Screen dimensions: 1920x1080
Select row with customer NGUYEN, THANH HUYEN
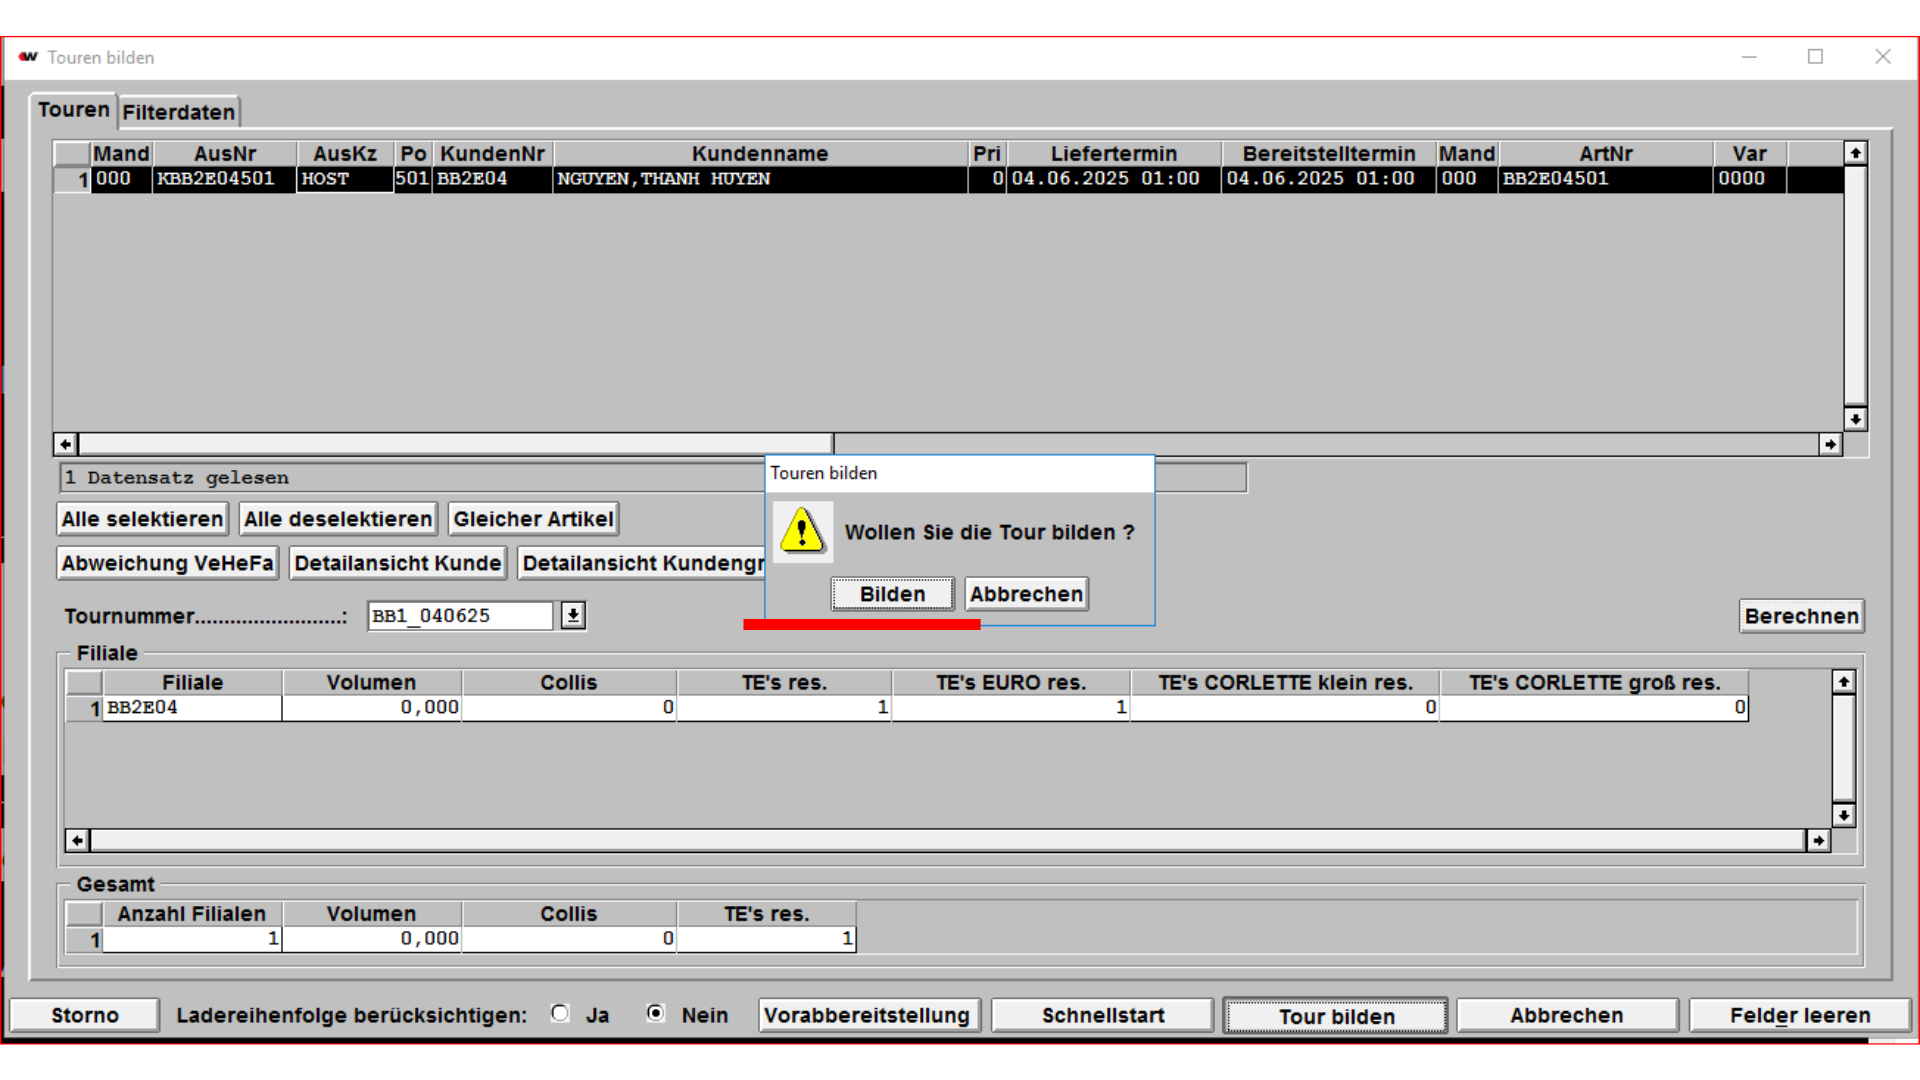[760, 179]
